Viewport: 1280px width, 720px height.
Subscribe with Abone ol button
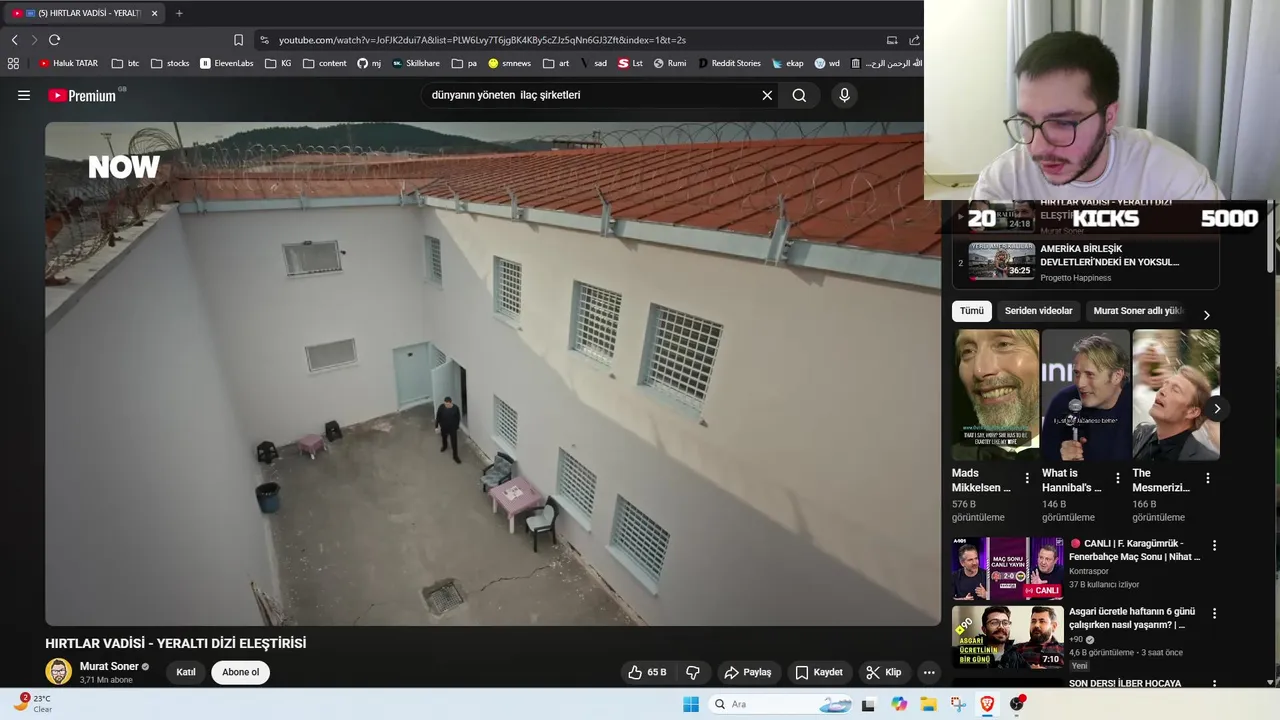(240, 672)
